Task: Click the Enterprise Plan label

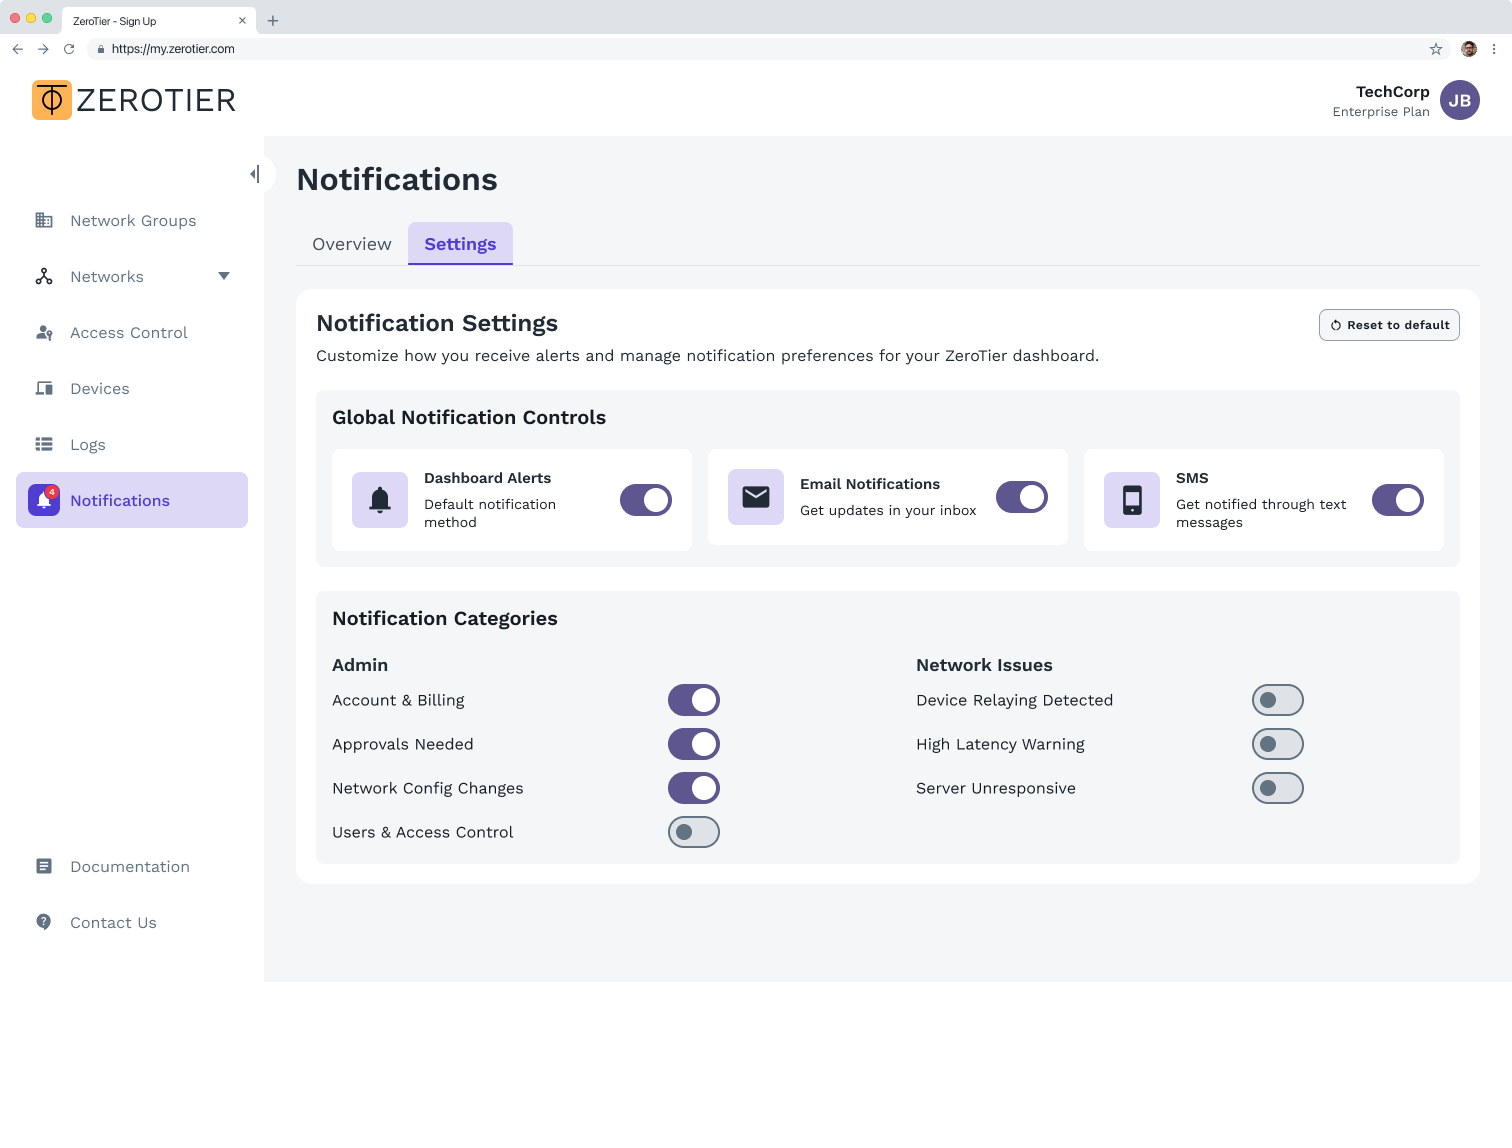Action: coord(1381,112)
